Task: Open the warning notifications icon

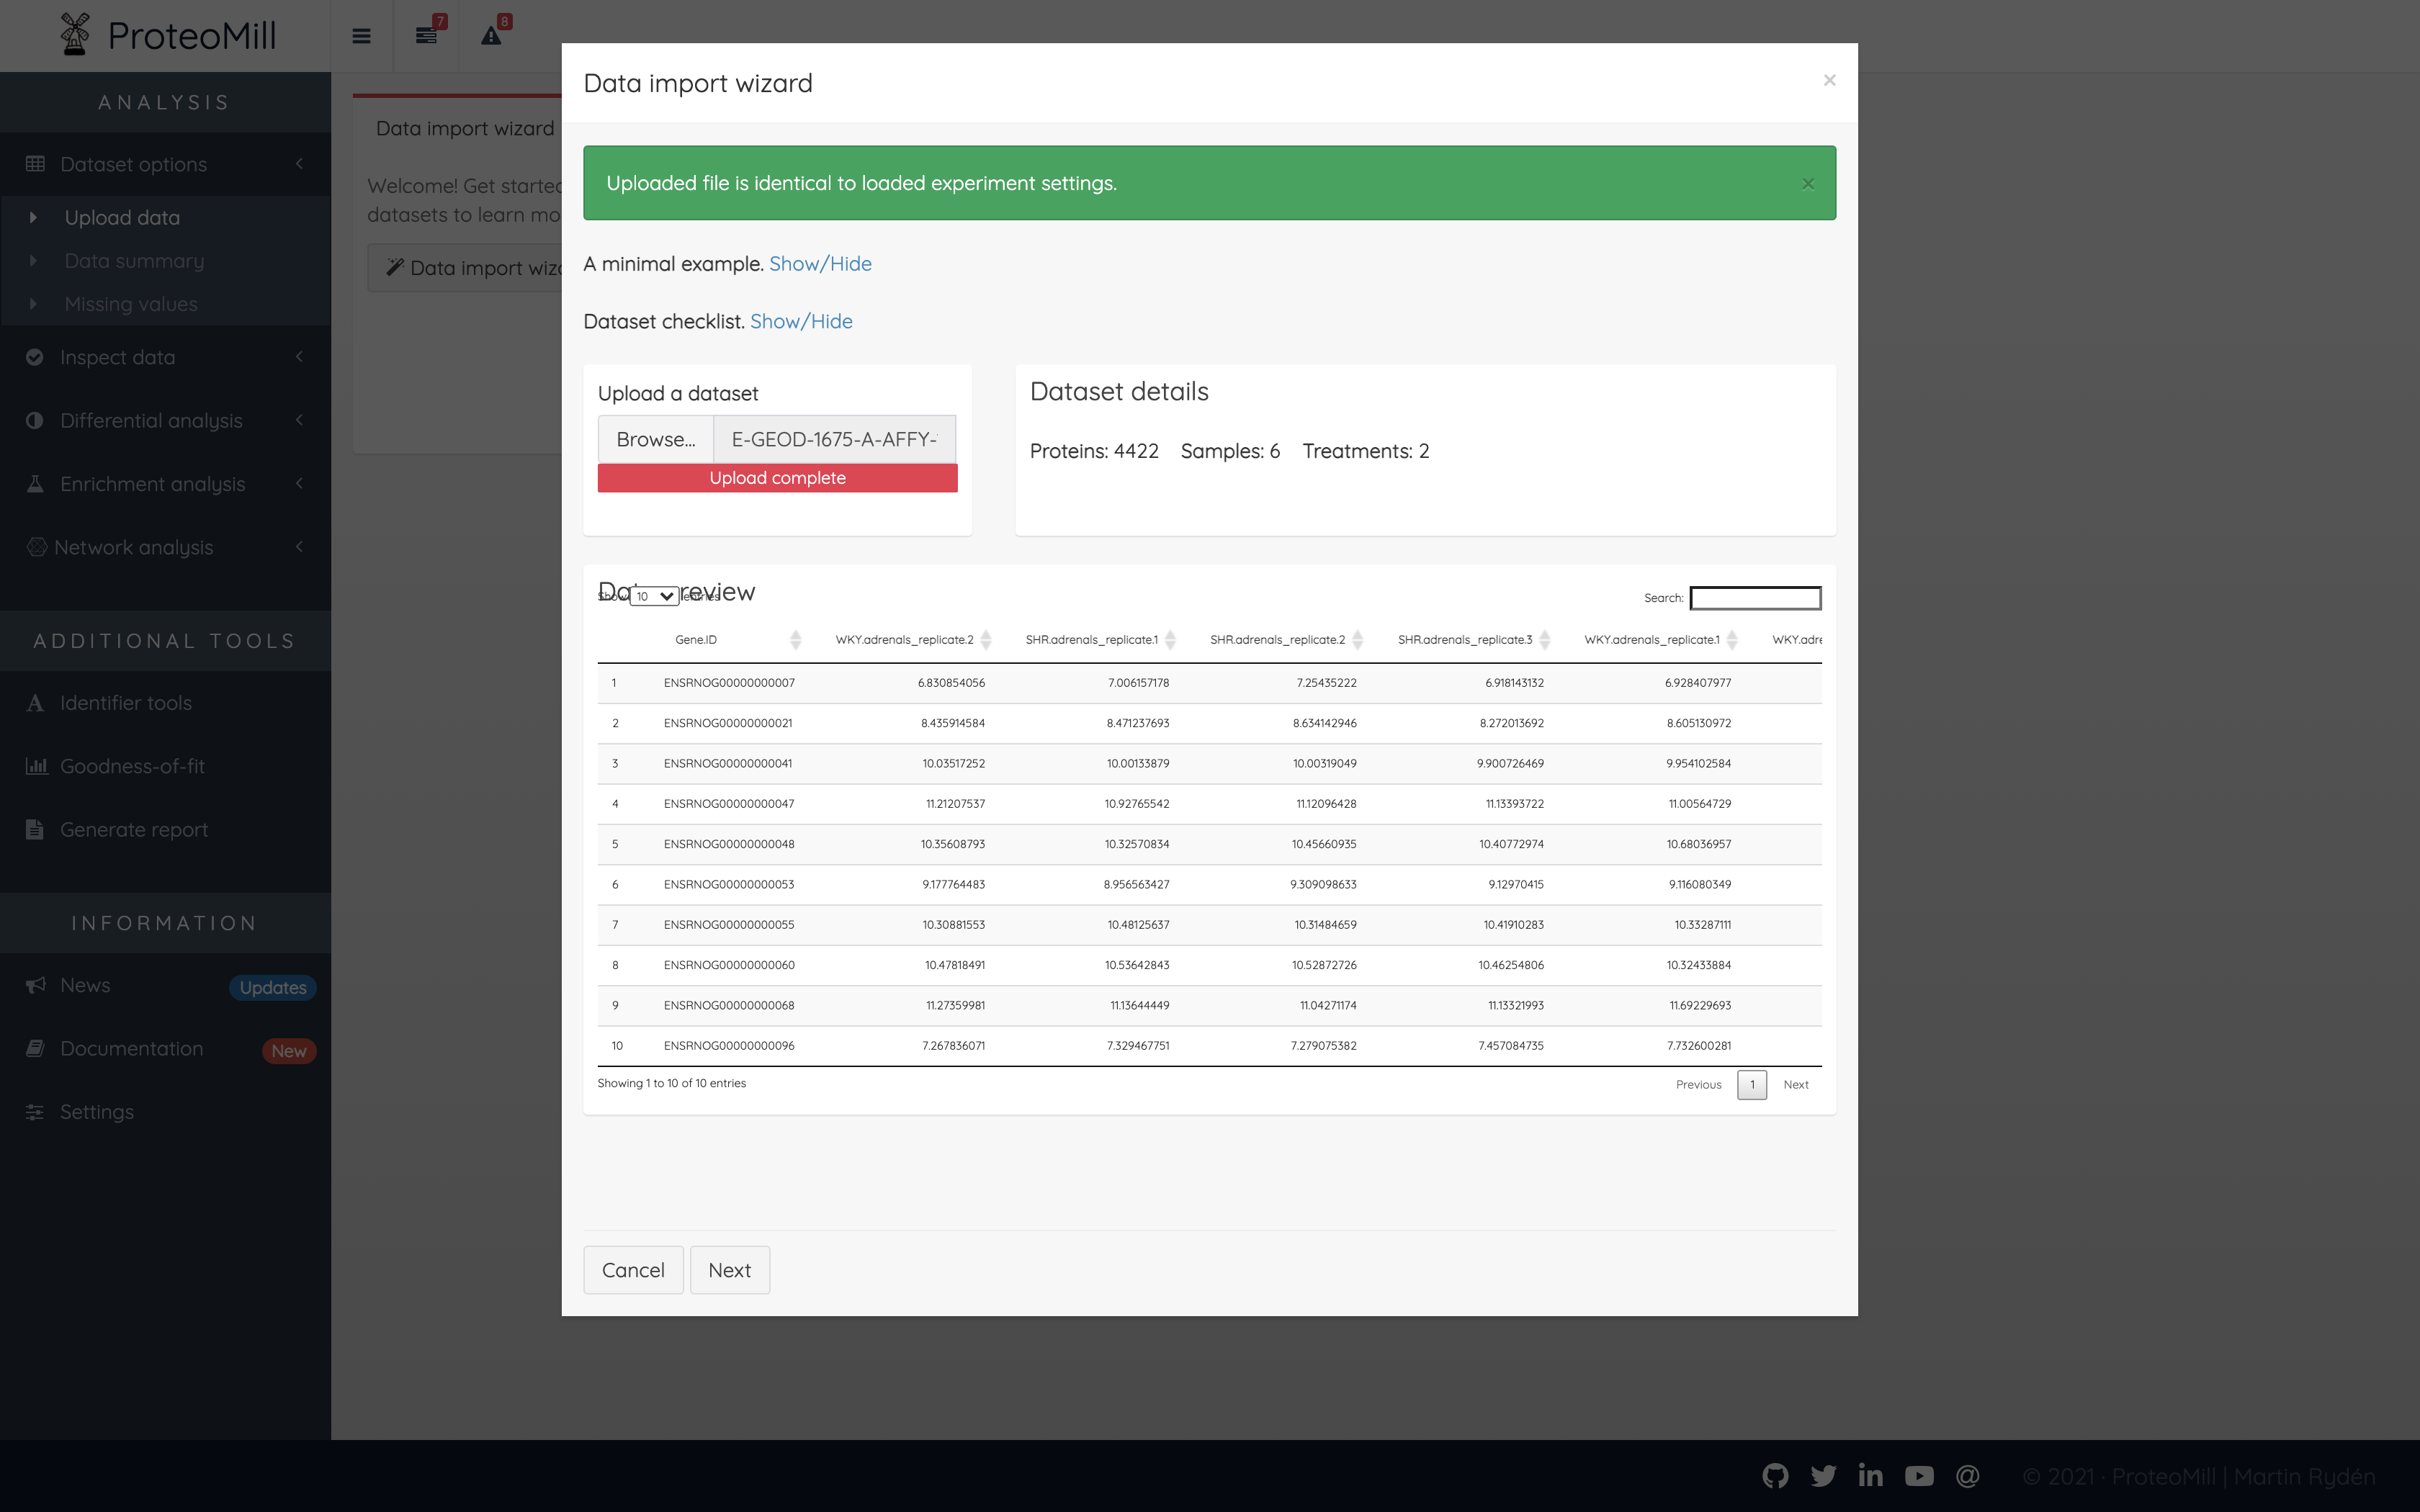Action: tap(491, 36)
